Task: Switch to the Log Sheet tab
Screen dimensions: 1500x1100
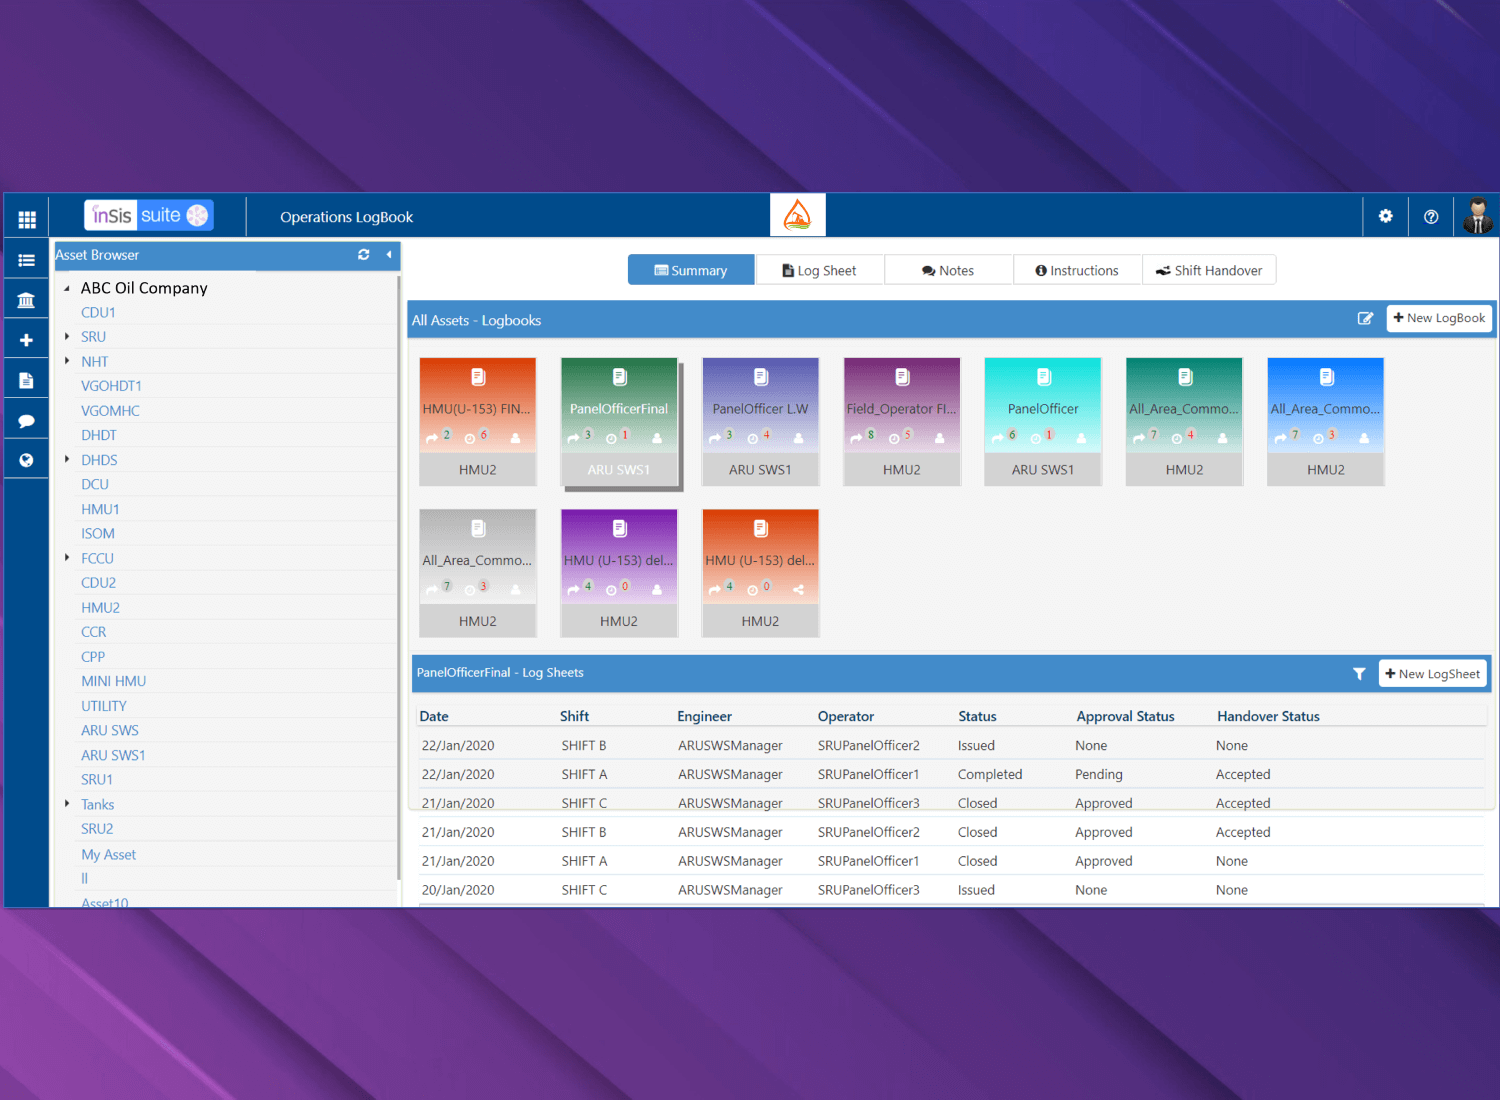Action: coord(819,271)
